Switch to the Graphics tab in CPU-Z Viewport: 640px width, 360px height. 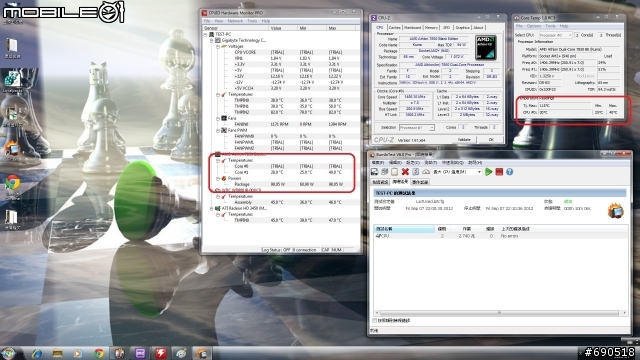pos(462,28)
